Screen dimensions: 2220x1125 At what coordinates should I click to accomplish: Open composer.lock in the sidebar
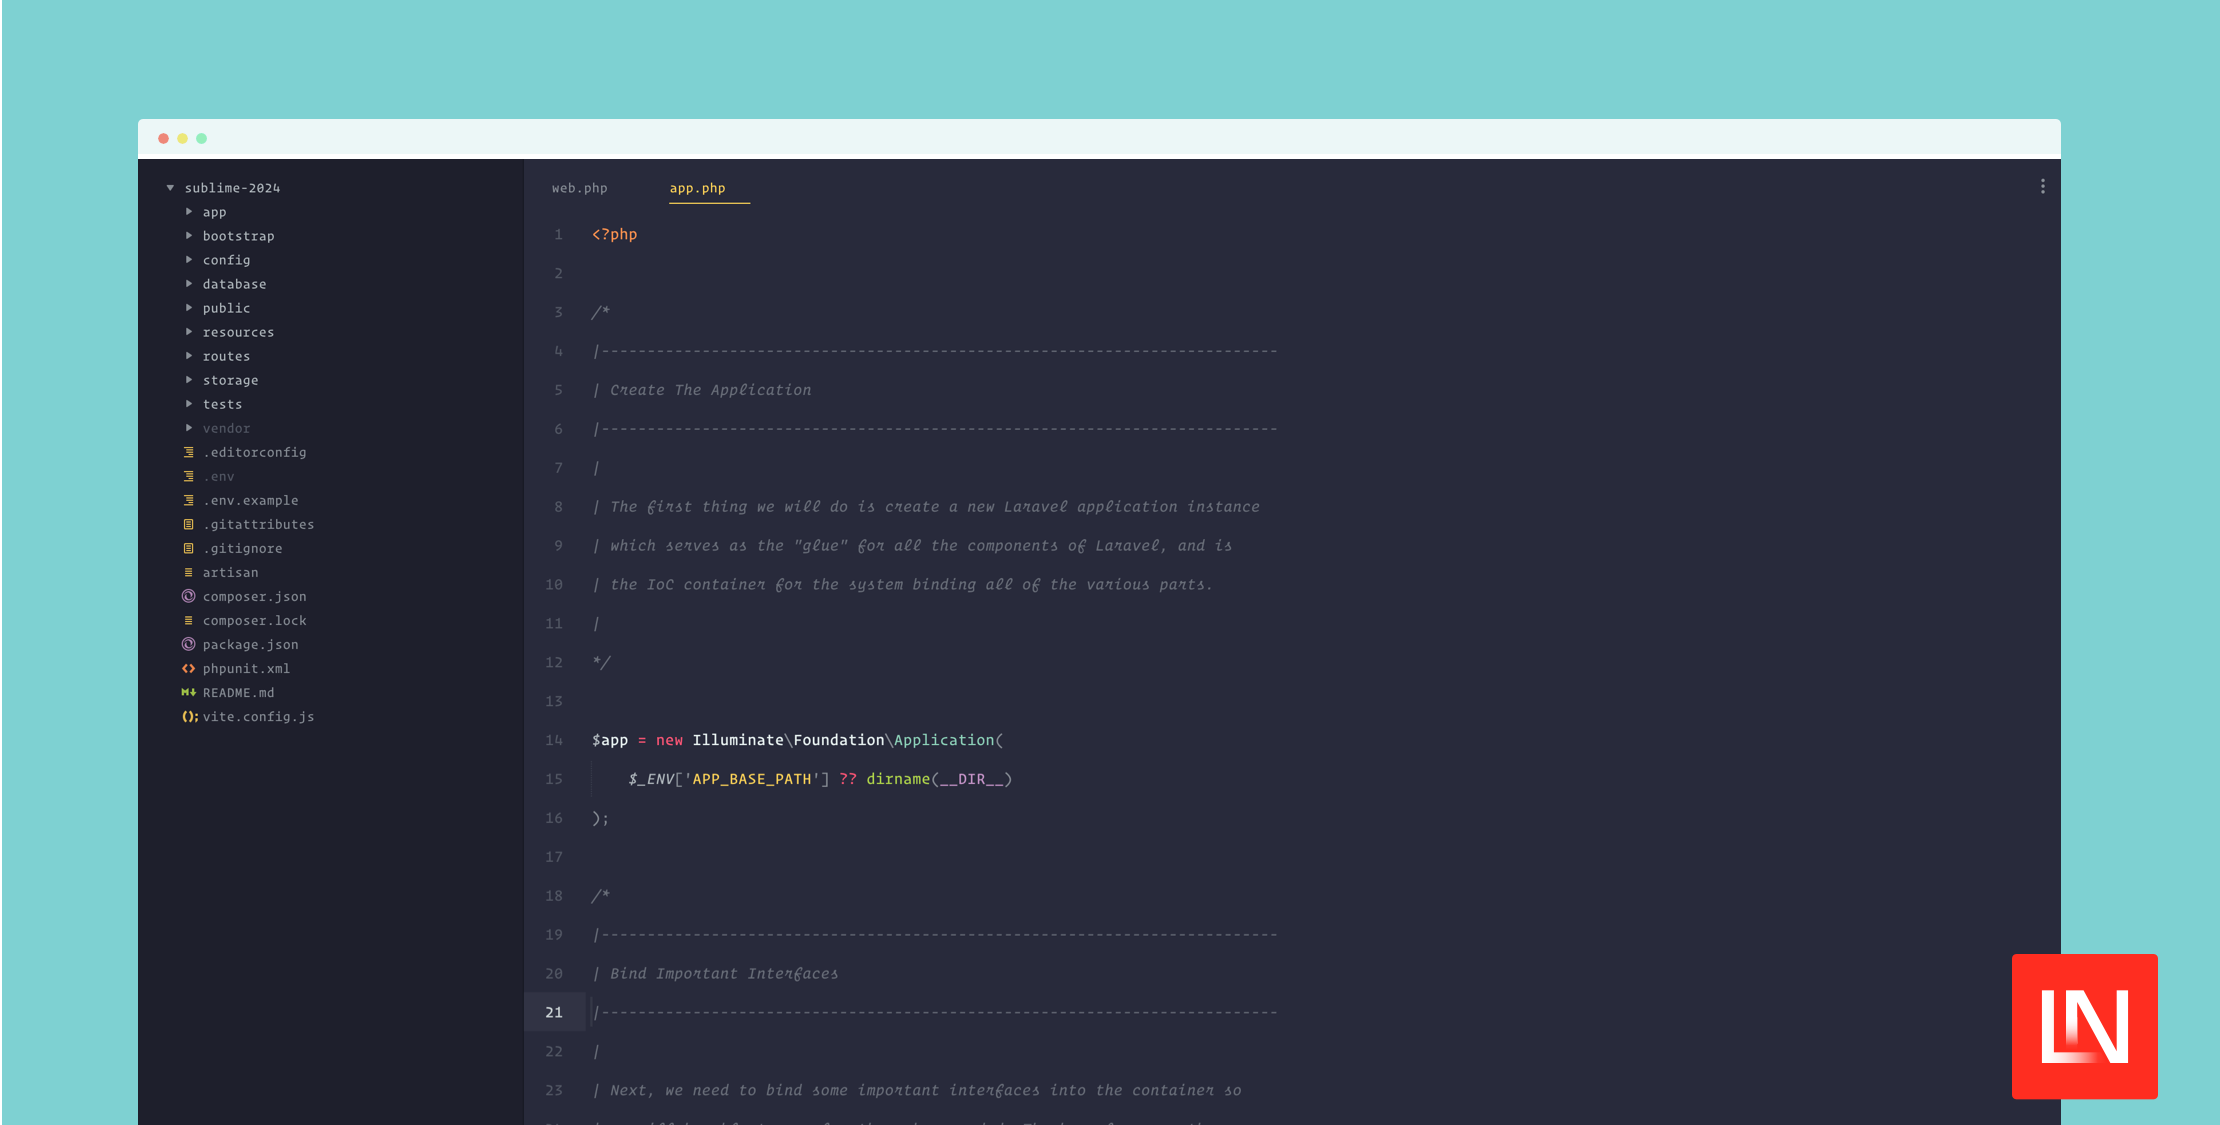(254, 620)
